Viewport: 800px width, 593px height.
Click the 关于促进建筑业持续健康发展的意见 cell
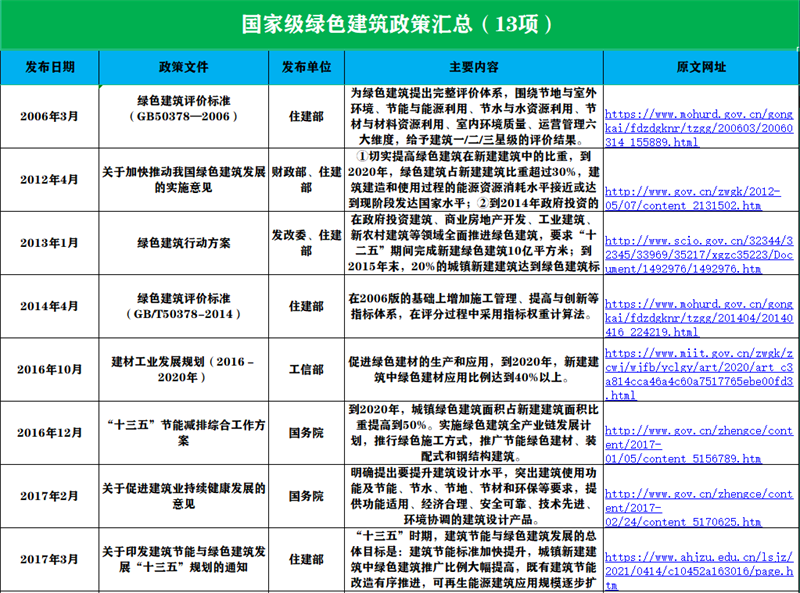tap(184, 496)
